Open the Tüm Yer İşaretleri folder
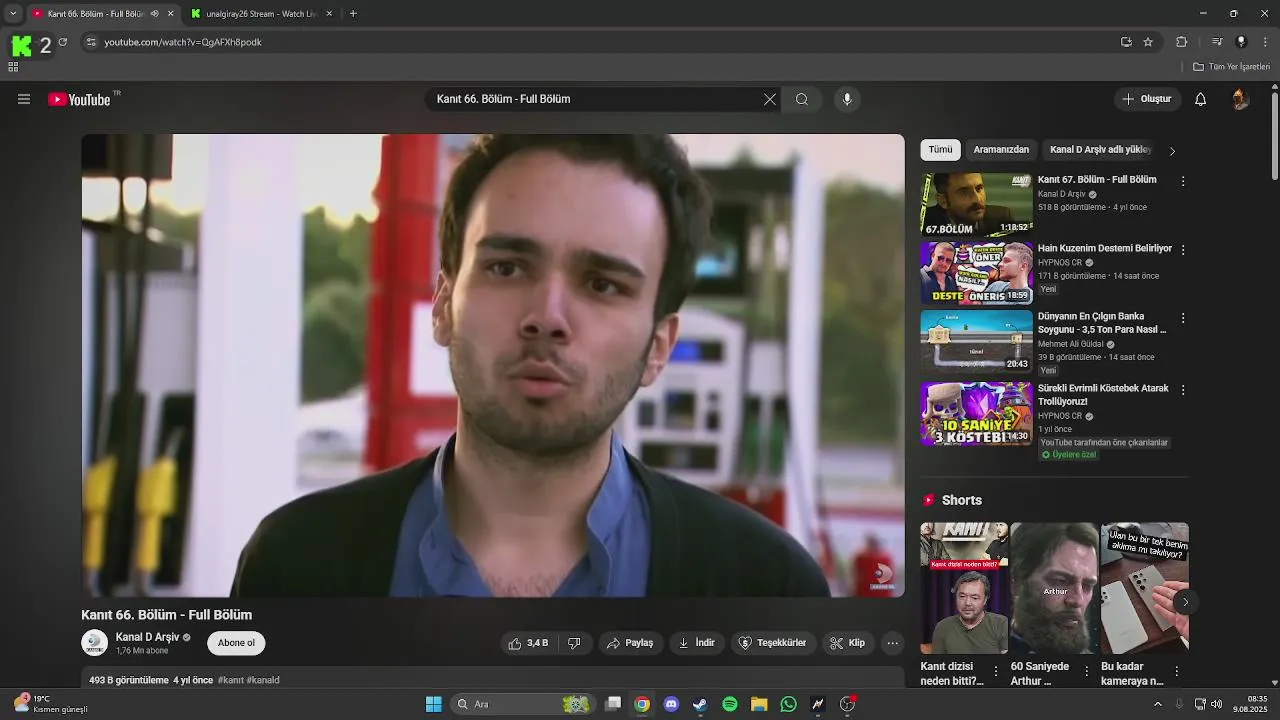 pyautogui.click(x=1232, y=67)
